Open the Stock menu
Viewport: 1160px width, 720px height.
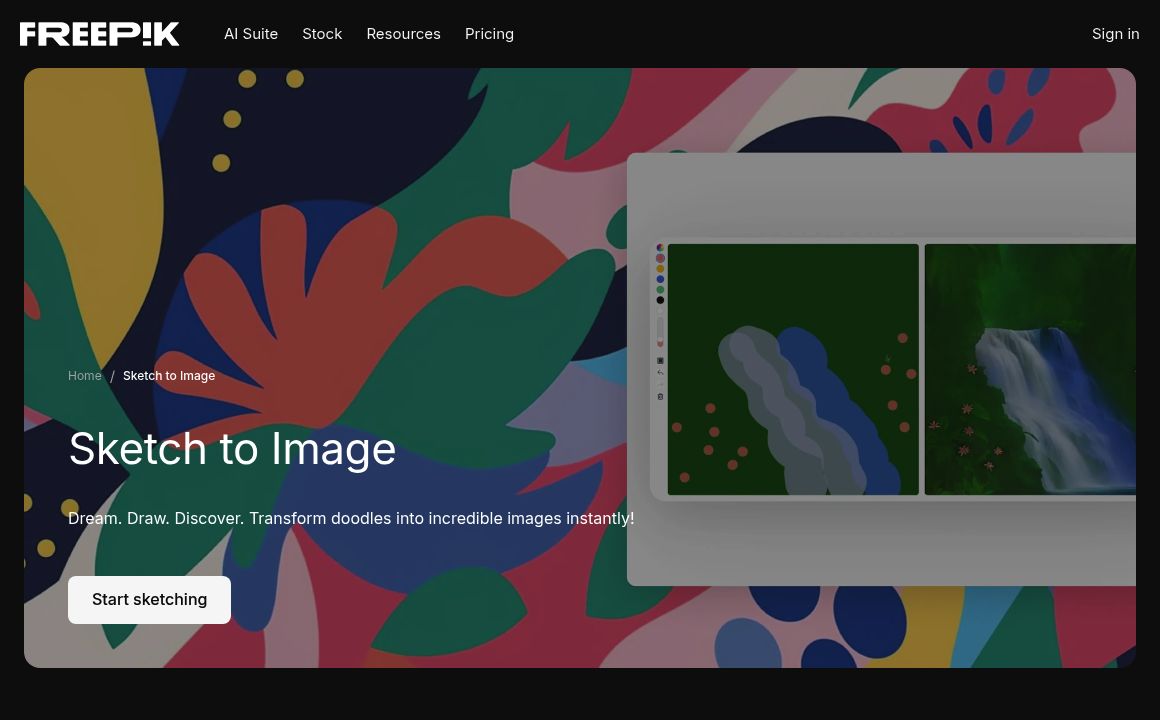(322, 34)
